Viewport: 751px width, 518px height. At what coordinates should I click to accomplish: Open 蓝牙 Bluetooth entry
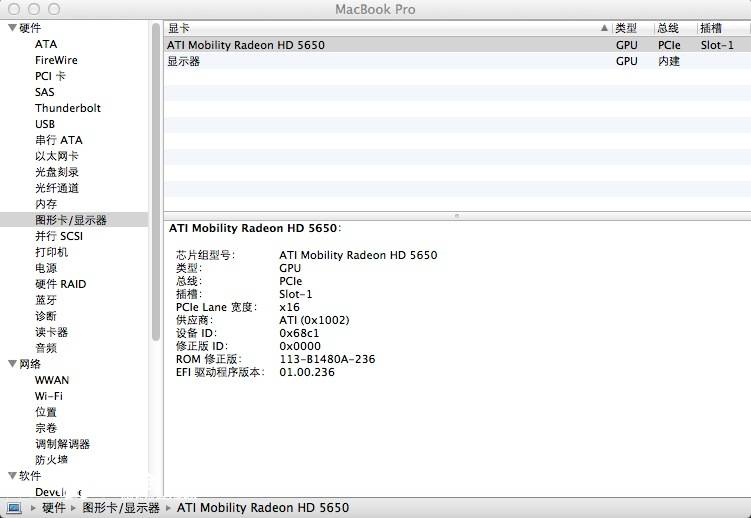point(46,300)
